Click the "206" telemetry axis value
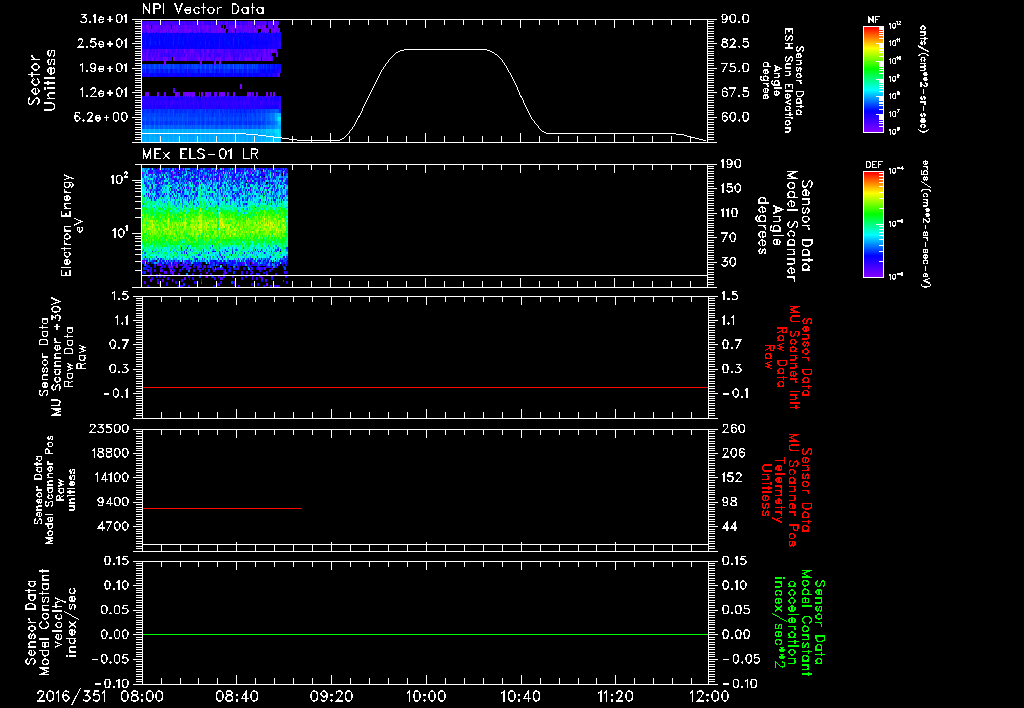The image size is (1024, 708). tap(731, 453)
